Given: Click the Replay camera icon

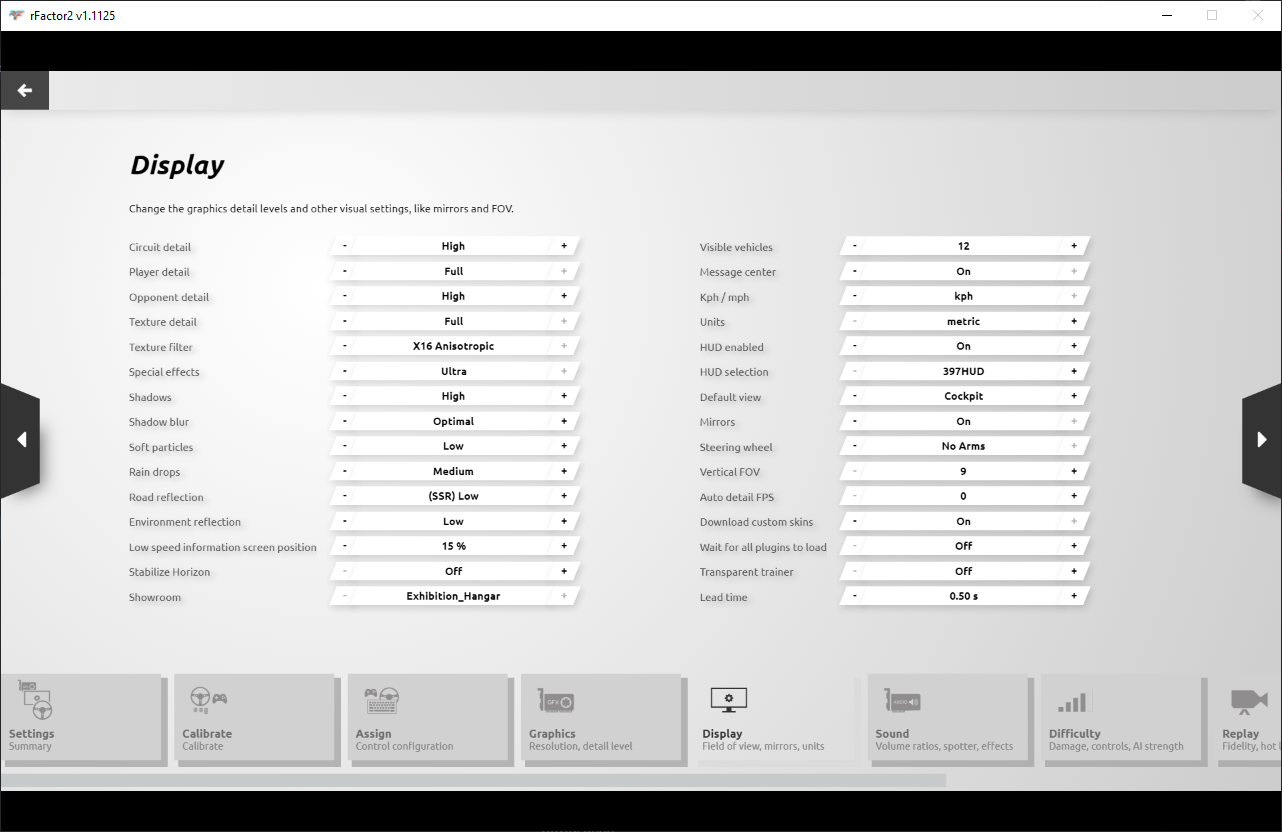Looking at the screenshot, I should (x=1249, y=702).
